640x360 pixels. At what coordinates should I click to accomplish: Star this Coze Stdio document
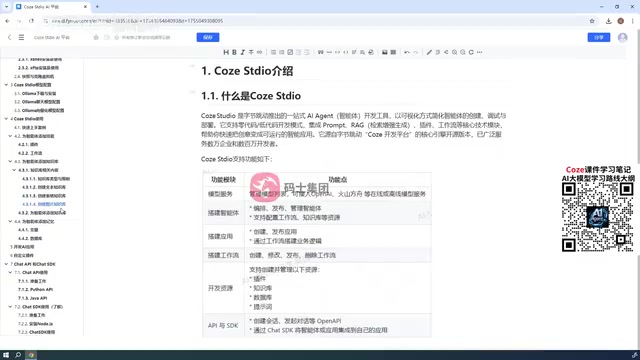coord(96,37)
